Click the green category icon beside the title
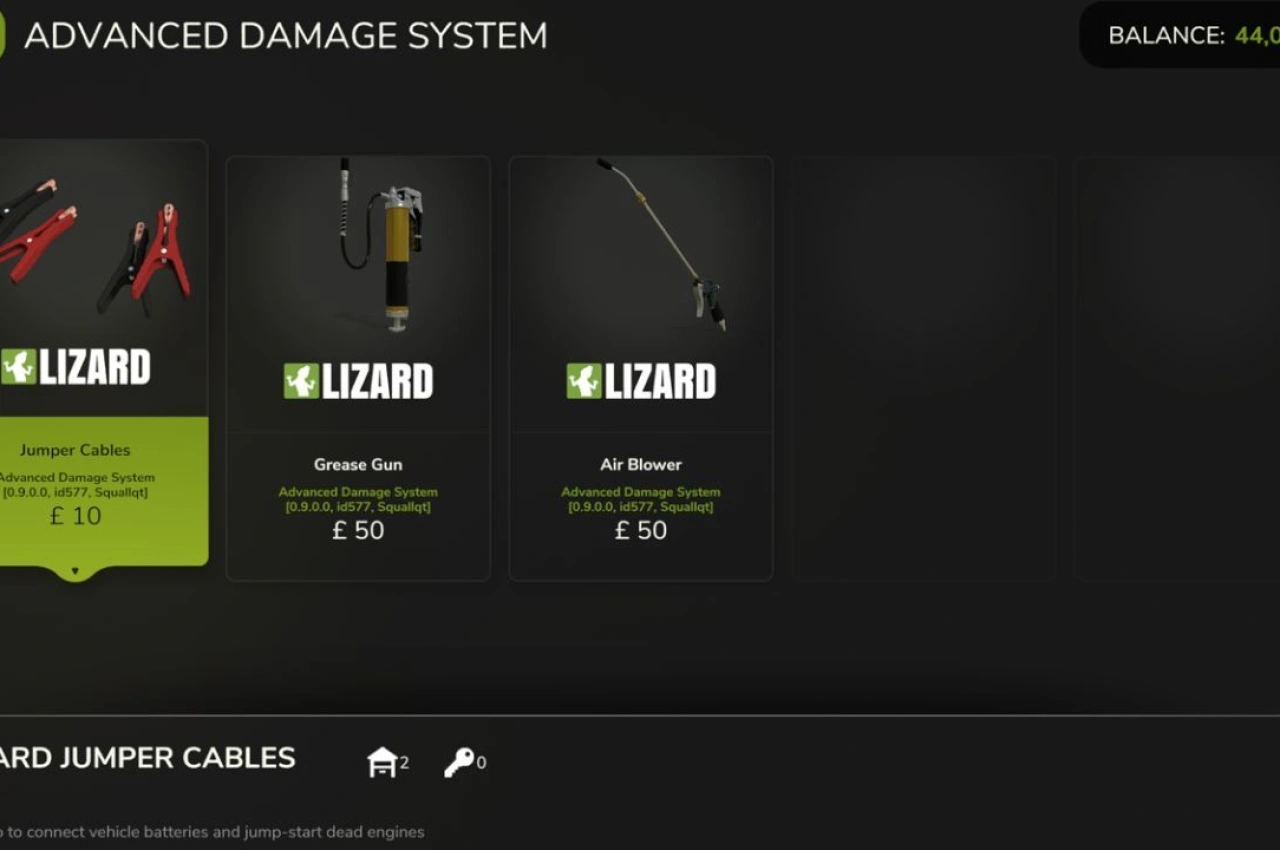 pyautogui.click(x=2, y=36)
